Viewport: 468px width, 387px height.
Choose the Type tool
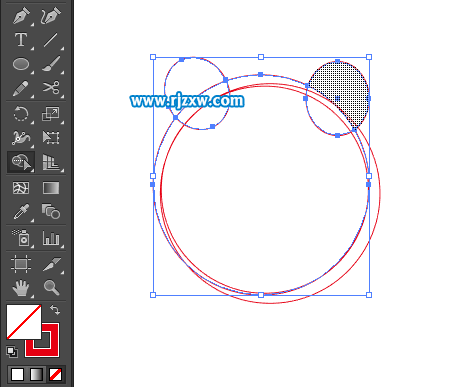coord(21,40)
